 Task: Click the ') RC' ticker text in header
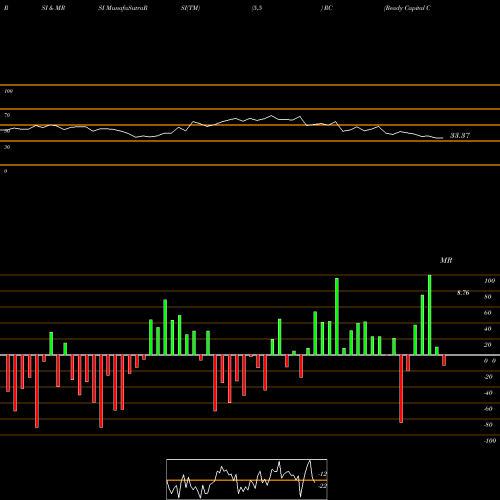pyautogui.click(x=327, y=8)
